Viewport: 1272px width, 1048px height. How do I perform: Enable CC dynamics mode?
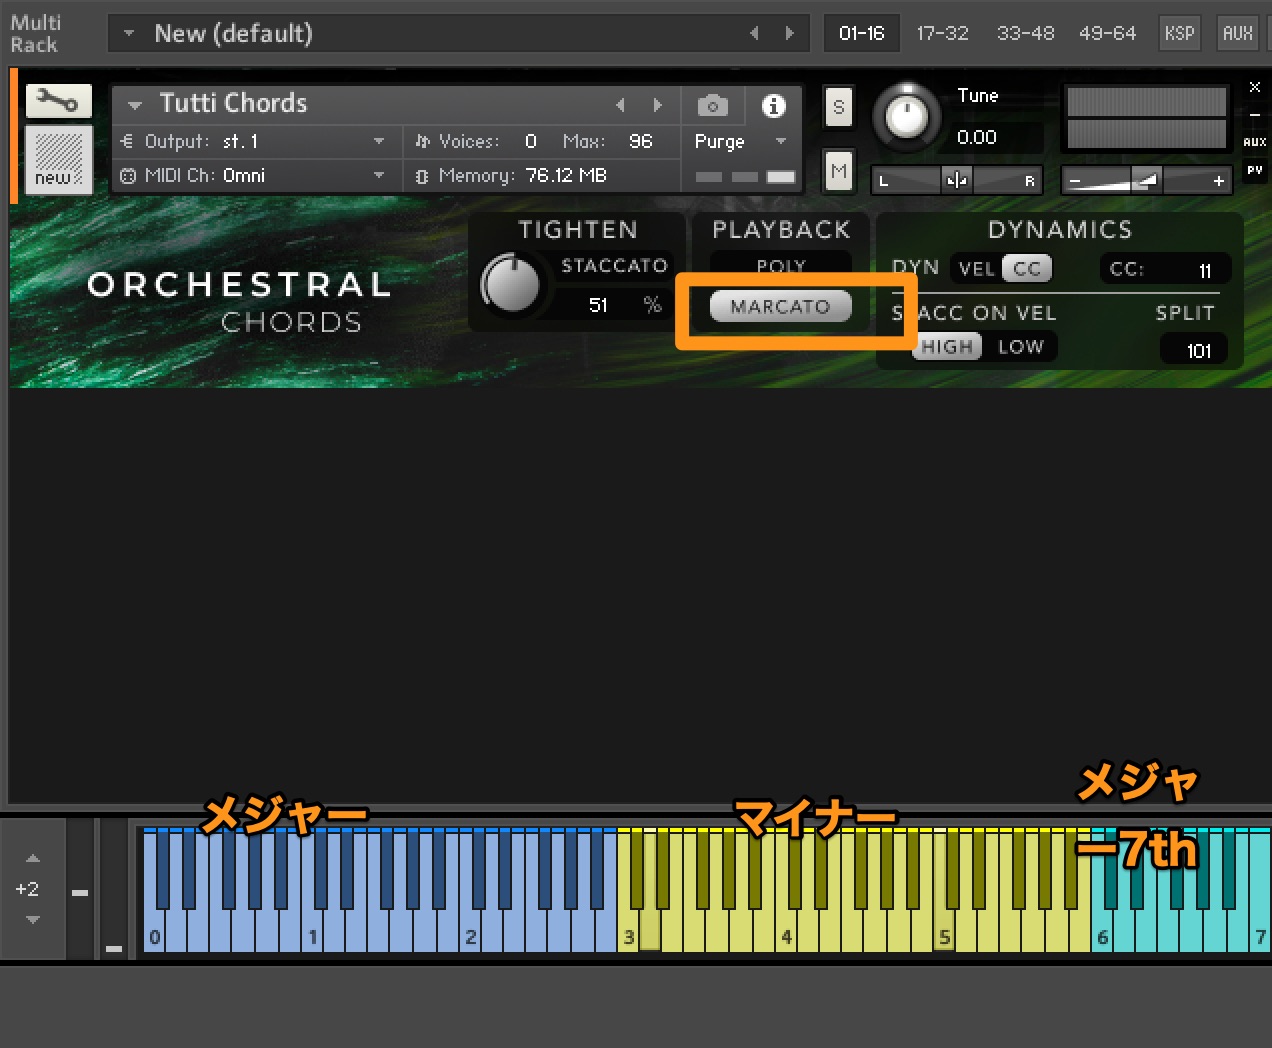1027,269
